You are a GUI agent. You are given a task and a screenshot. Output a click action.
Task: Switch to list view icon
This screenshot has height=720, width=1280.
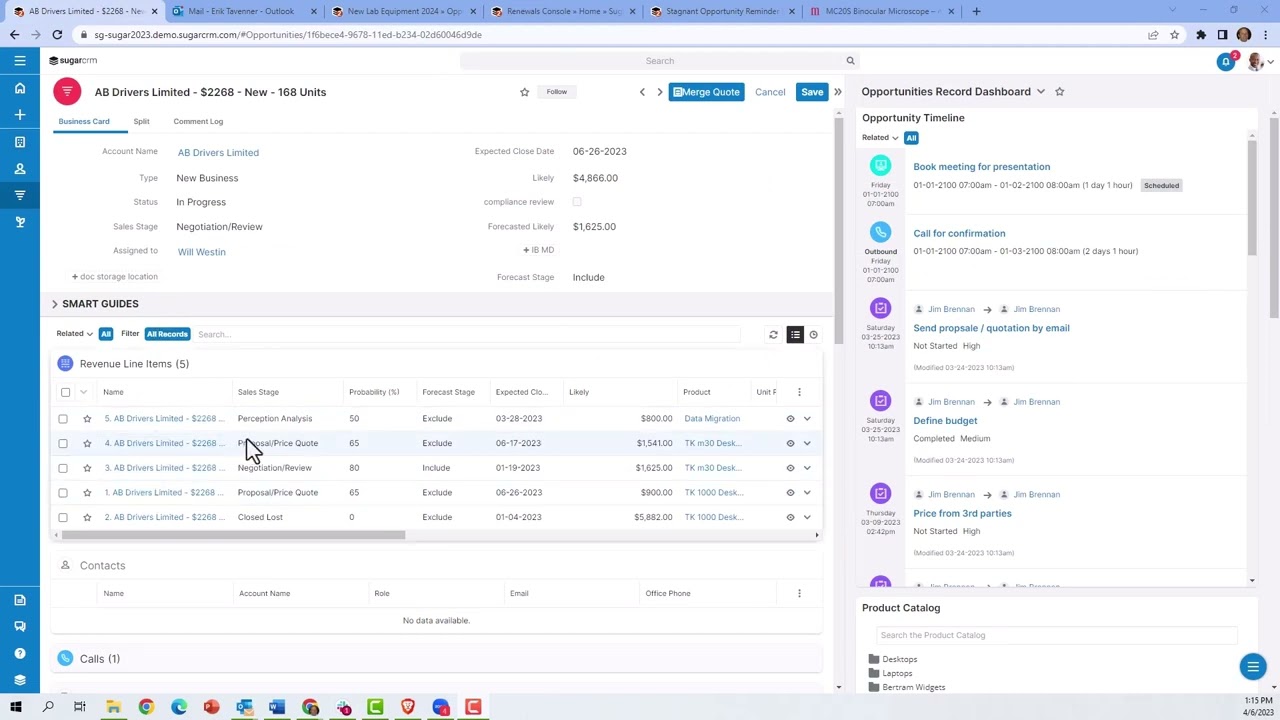[795, 335]
